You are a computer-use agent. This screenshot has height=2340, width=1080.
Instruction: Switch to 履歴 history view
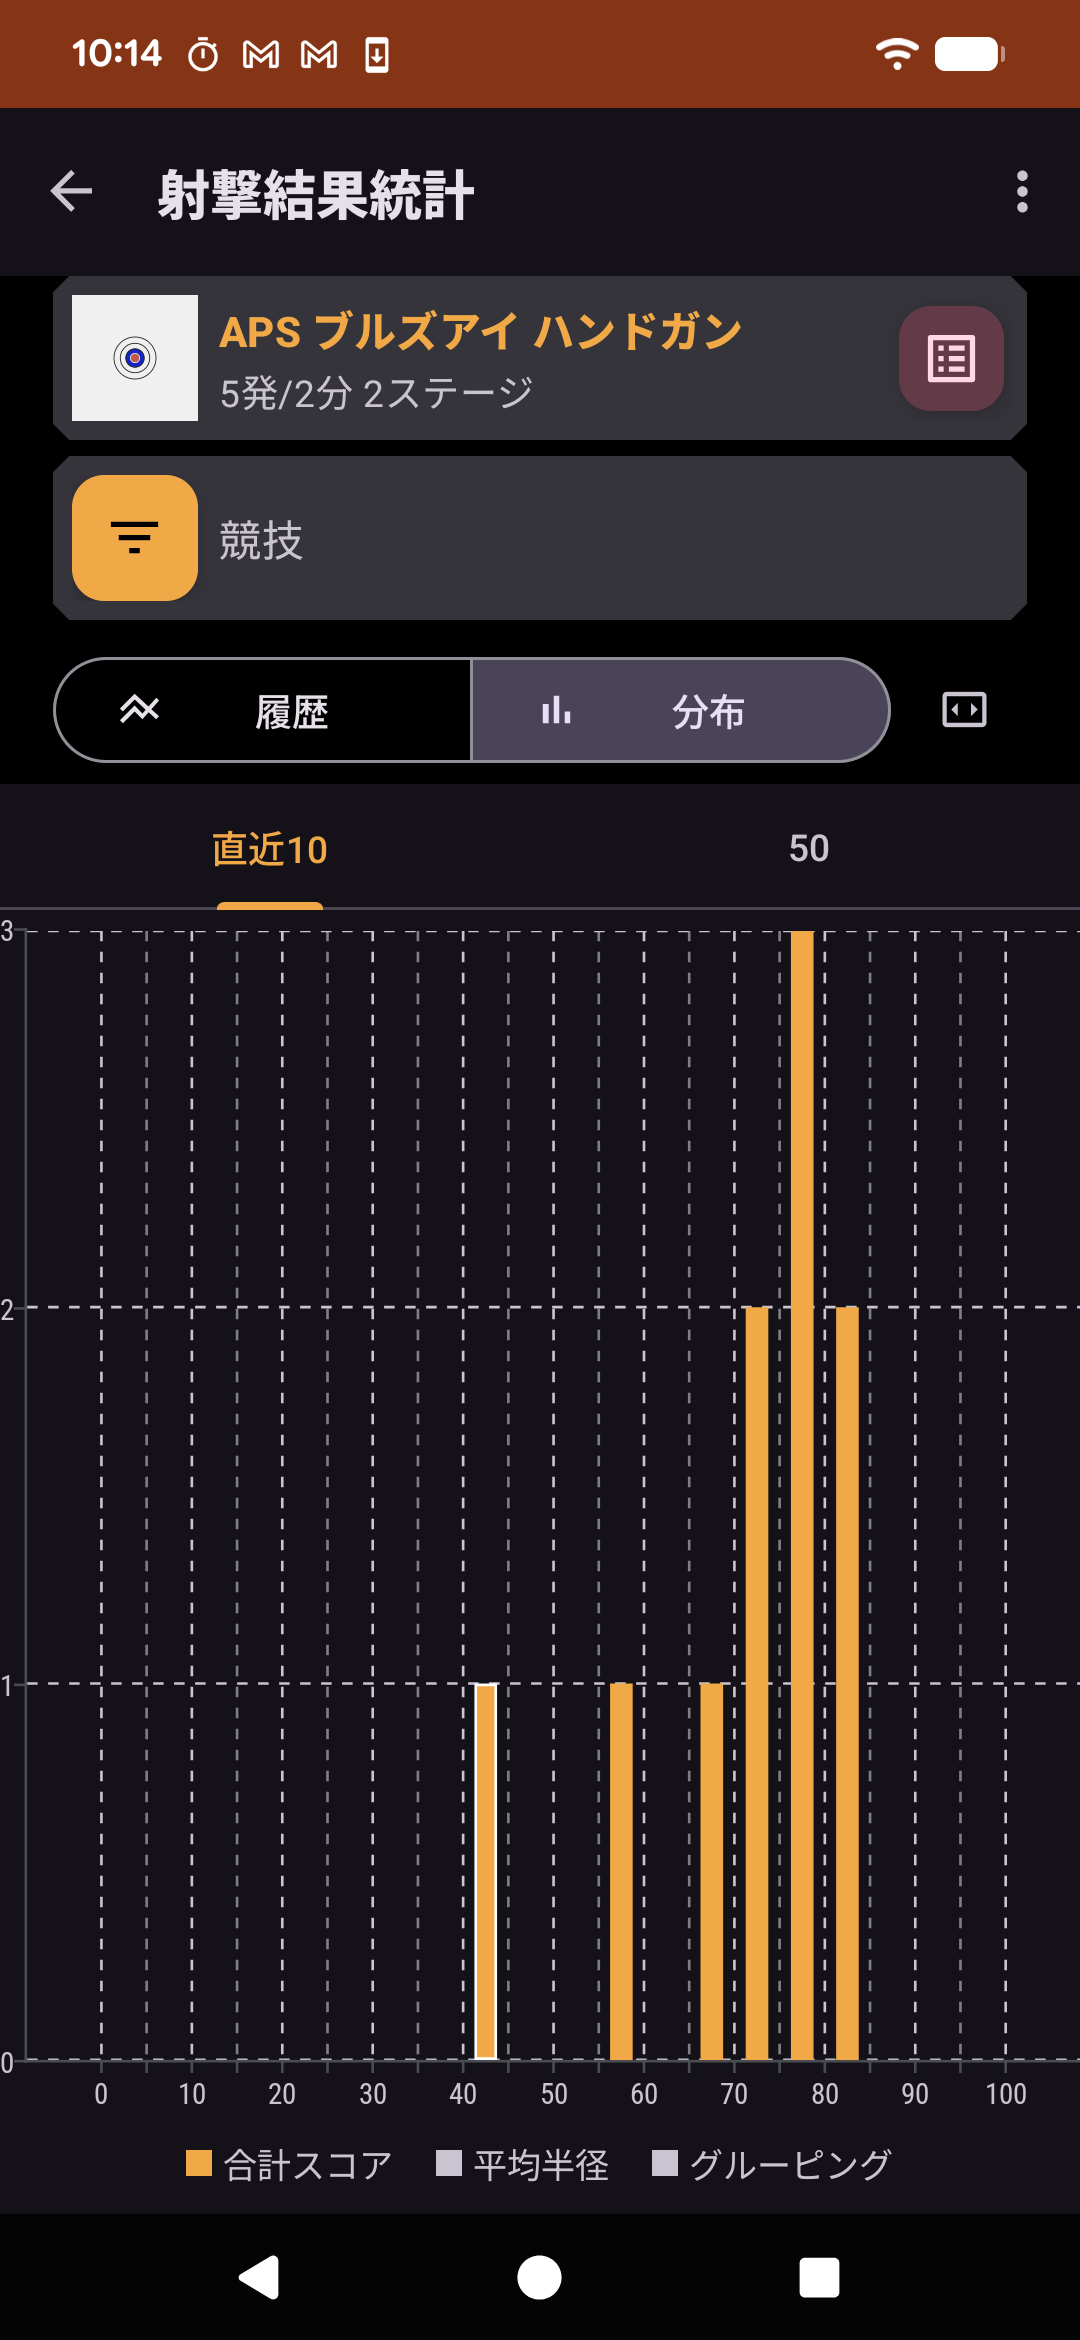pyautogui.click(x=263, y=710)
